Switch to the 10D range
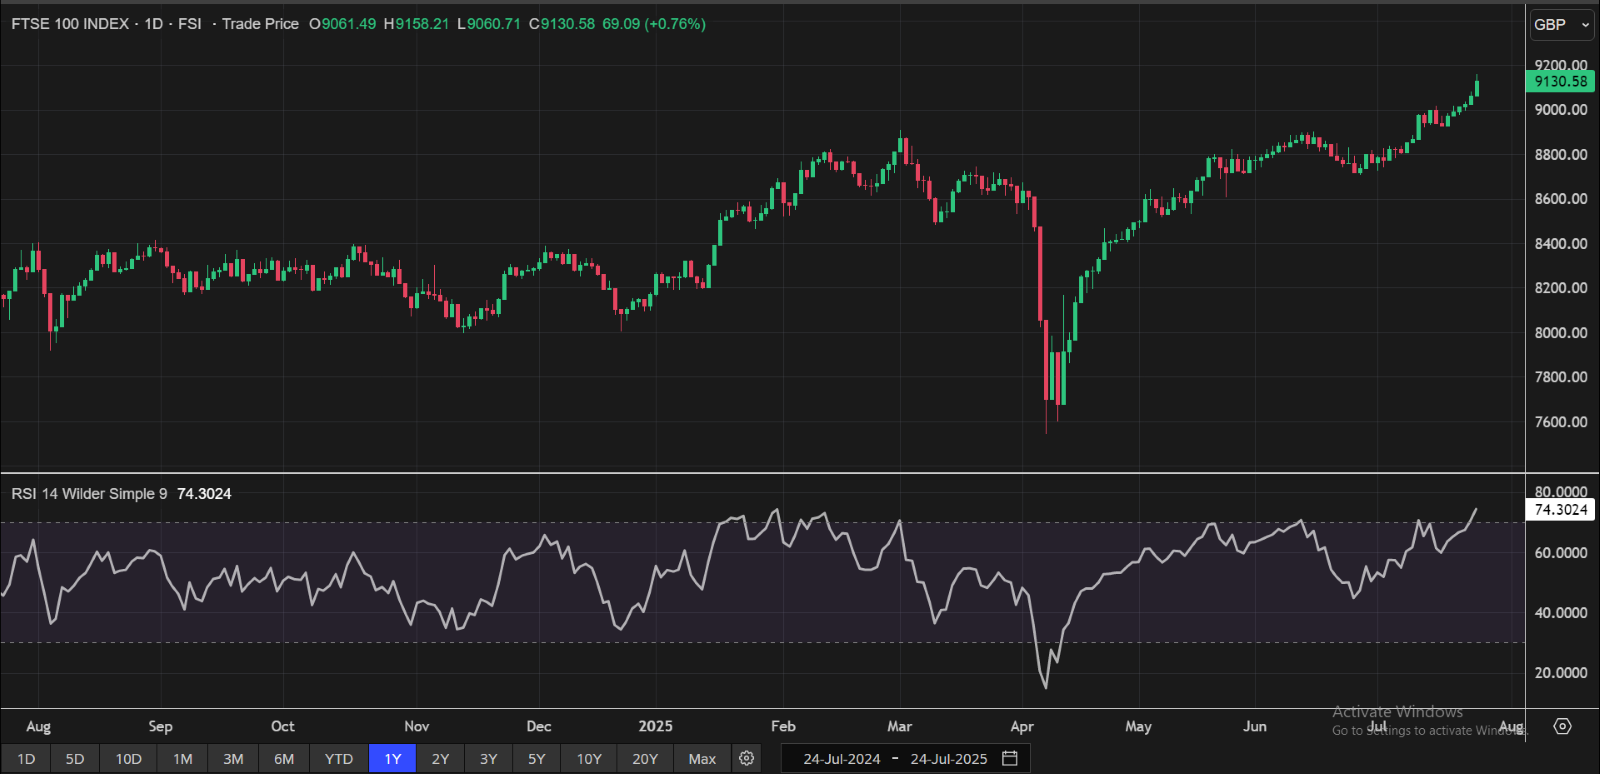 click(x=128, y=759)
